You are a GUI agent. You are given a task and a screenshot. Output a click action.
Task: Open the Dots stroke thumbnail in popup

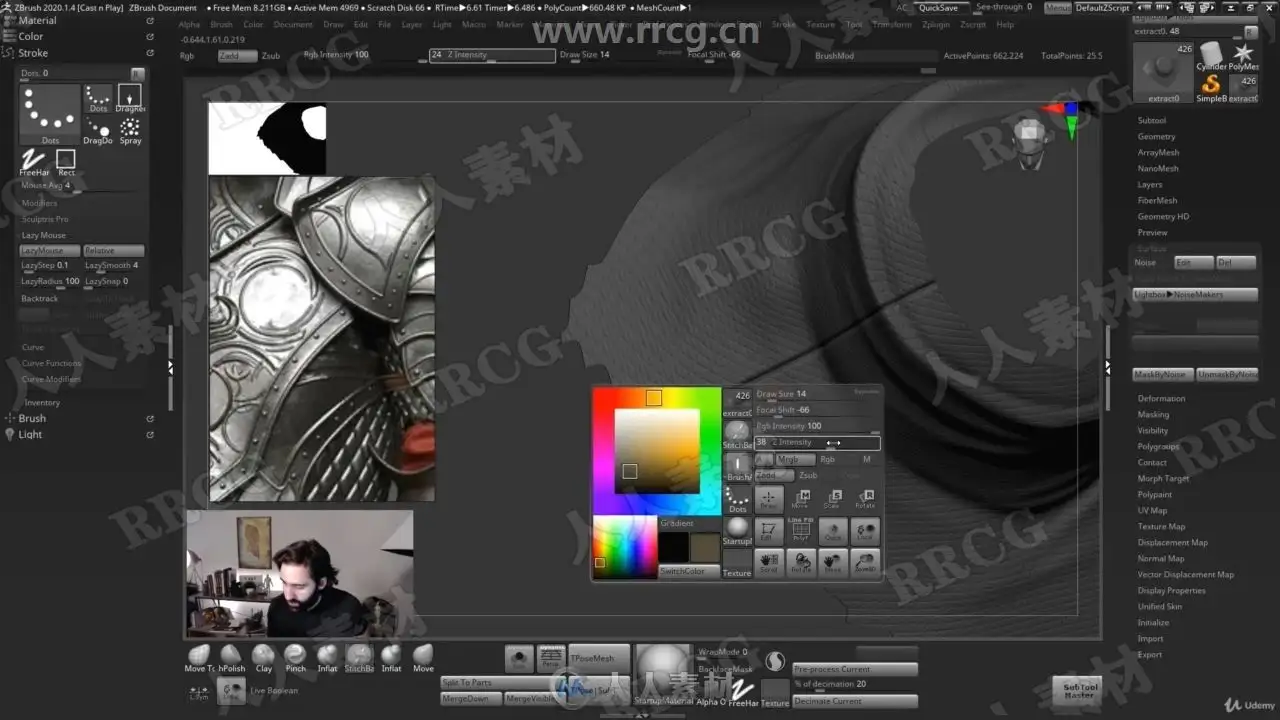point(737,498)
